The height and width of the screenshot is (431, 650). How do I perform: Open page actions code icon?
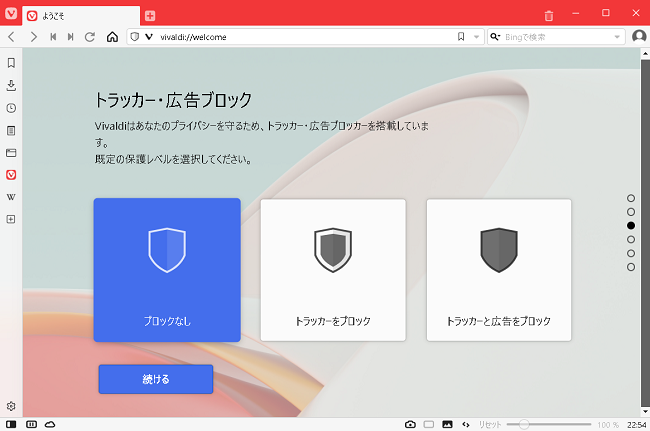pyautogui.click(x=466, y=424)
